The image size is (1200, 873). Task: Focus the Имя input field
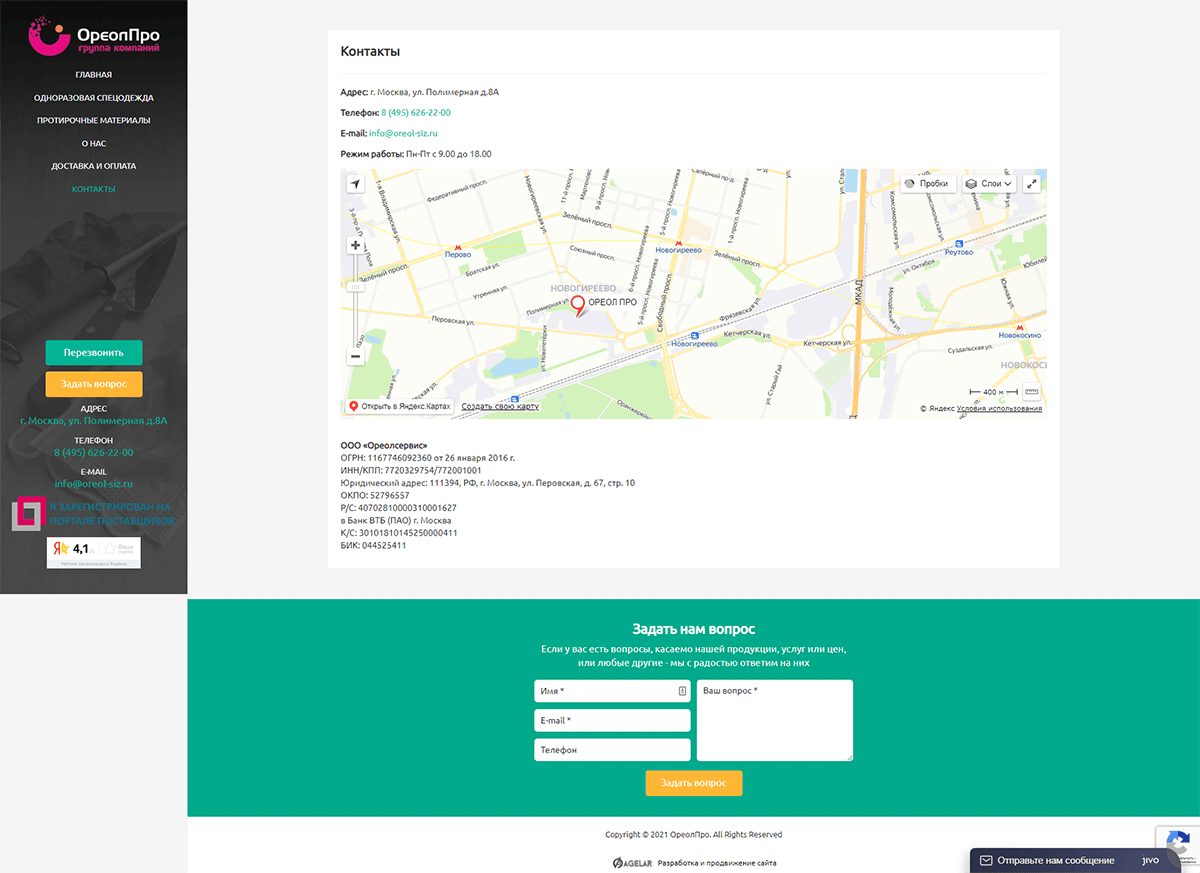tap(612, 691)
